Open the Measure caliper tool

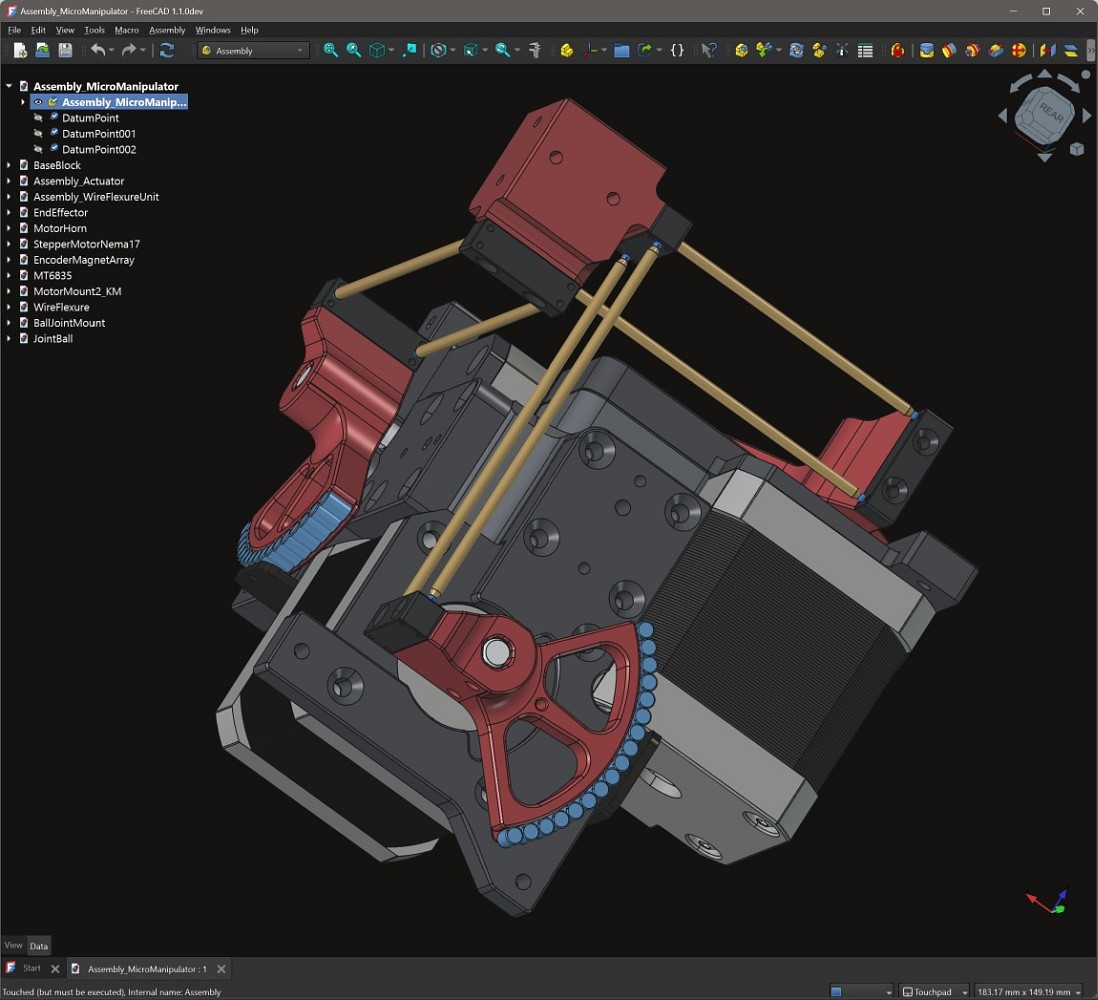[x=534, y=50]
